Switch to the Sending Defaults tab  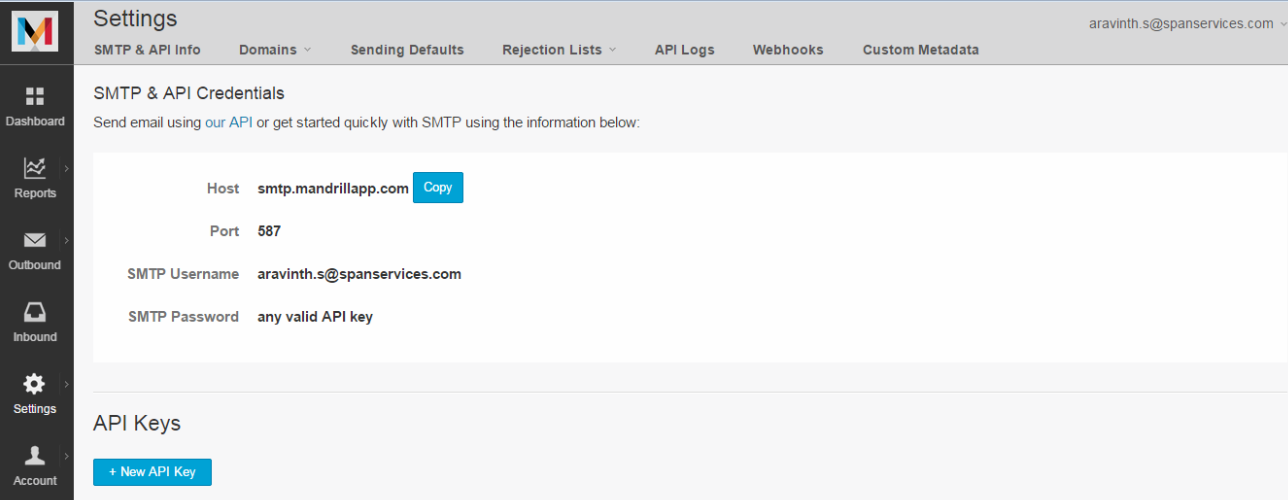[x=407, y=49]
